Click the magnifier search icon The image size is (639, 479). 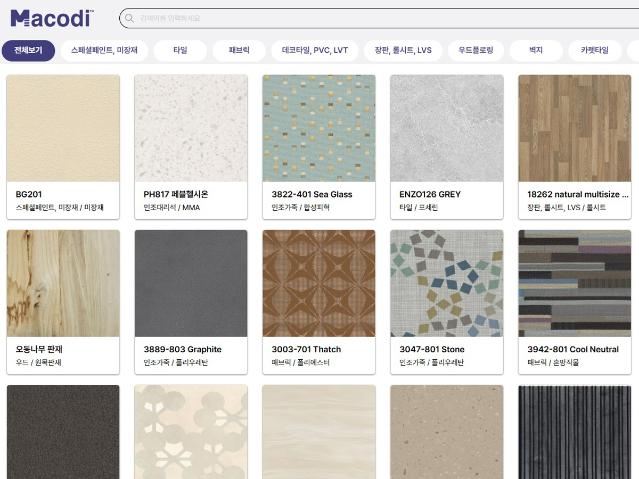tap(130, 18)
